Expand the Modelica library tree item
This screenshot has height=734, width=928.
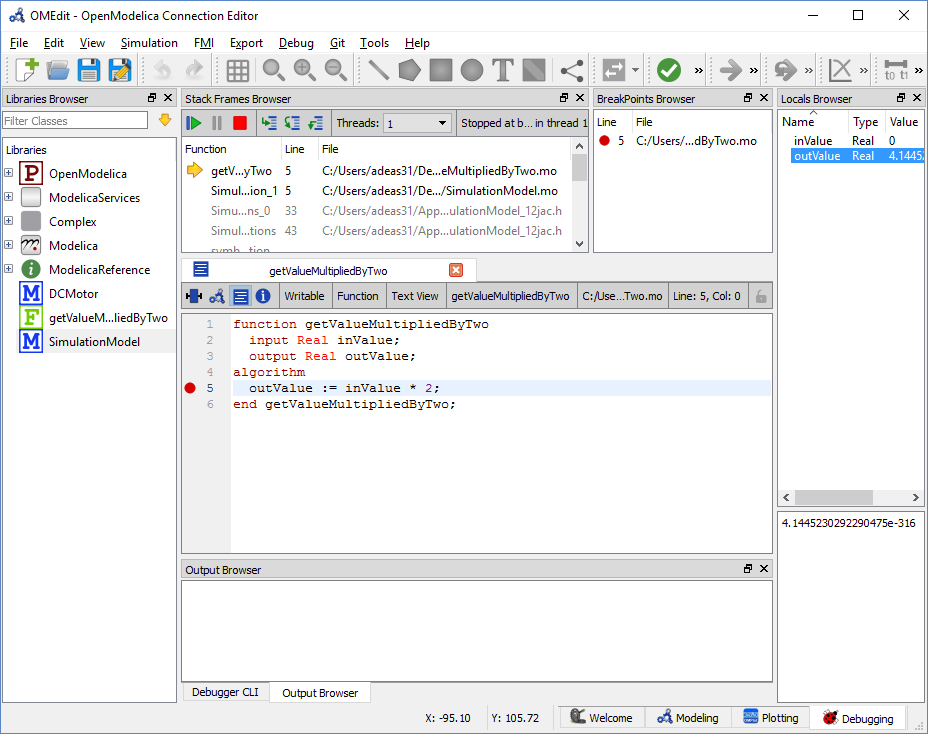[8, 245]
